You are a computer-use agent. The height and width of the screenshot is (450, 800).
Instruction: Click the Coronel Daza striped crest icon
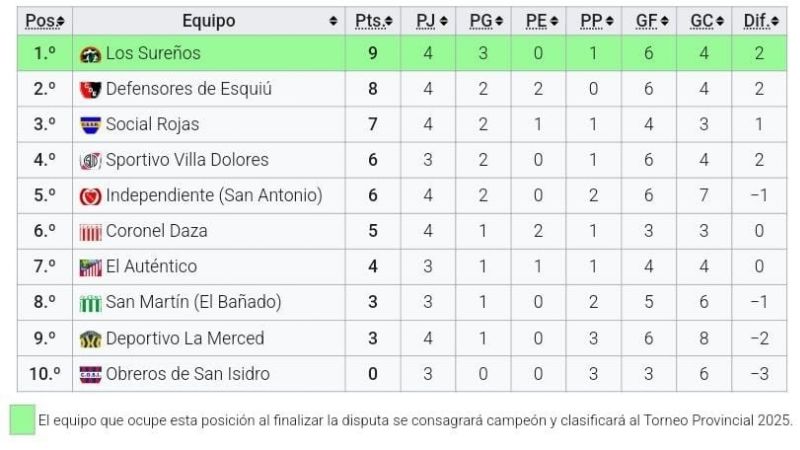click(x=91, y=232)
